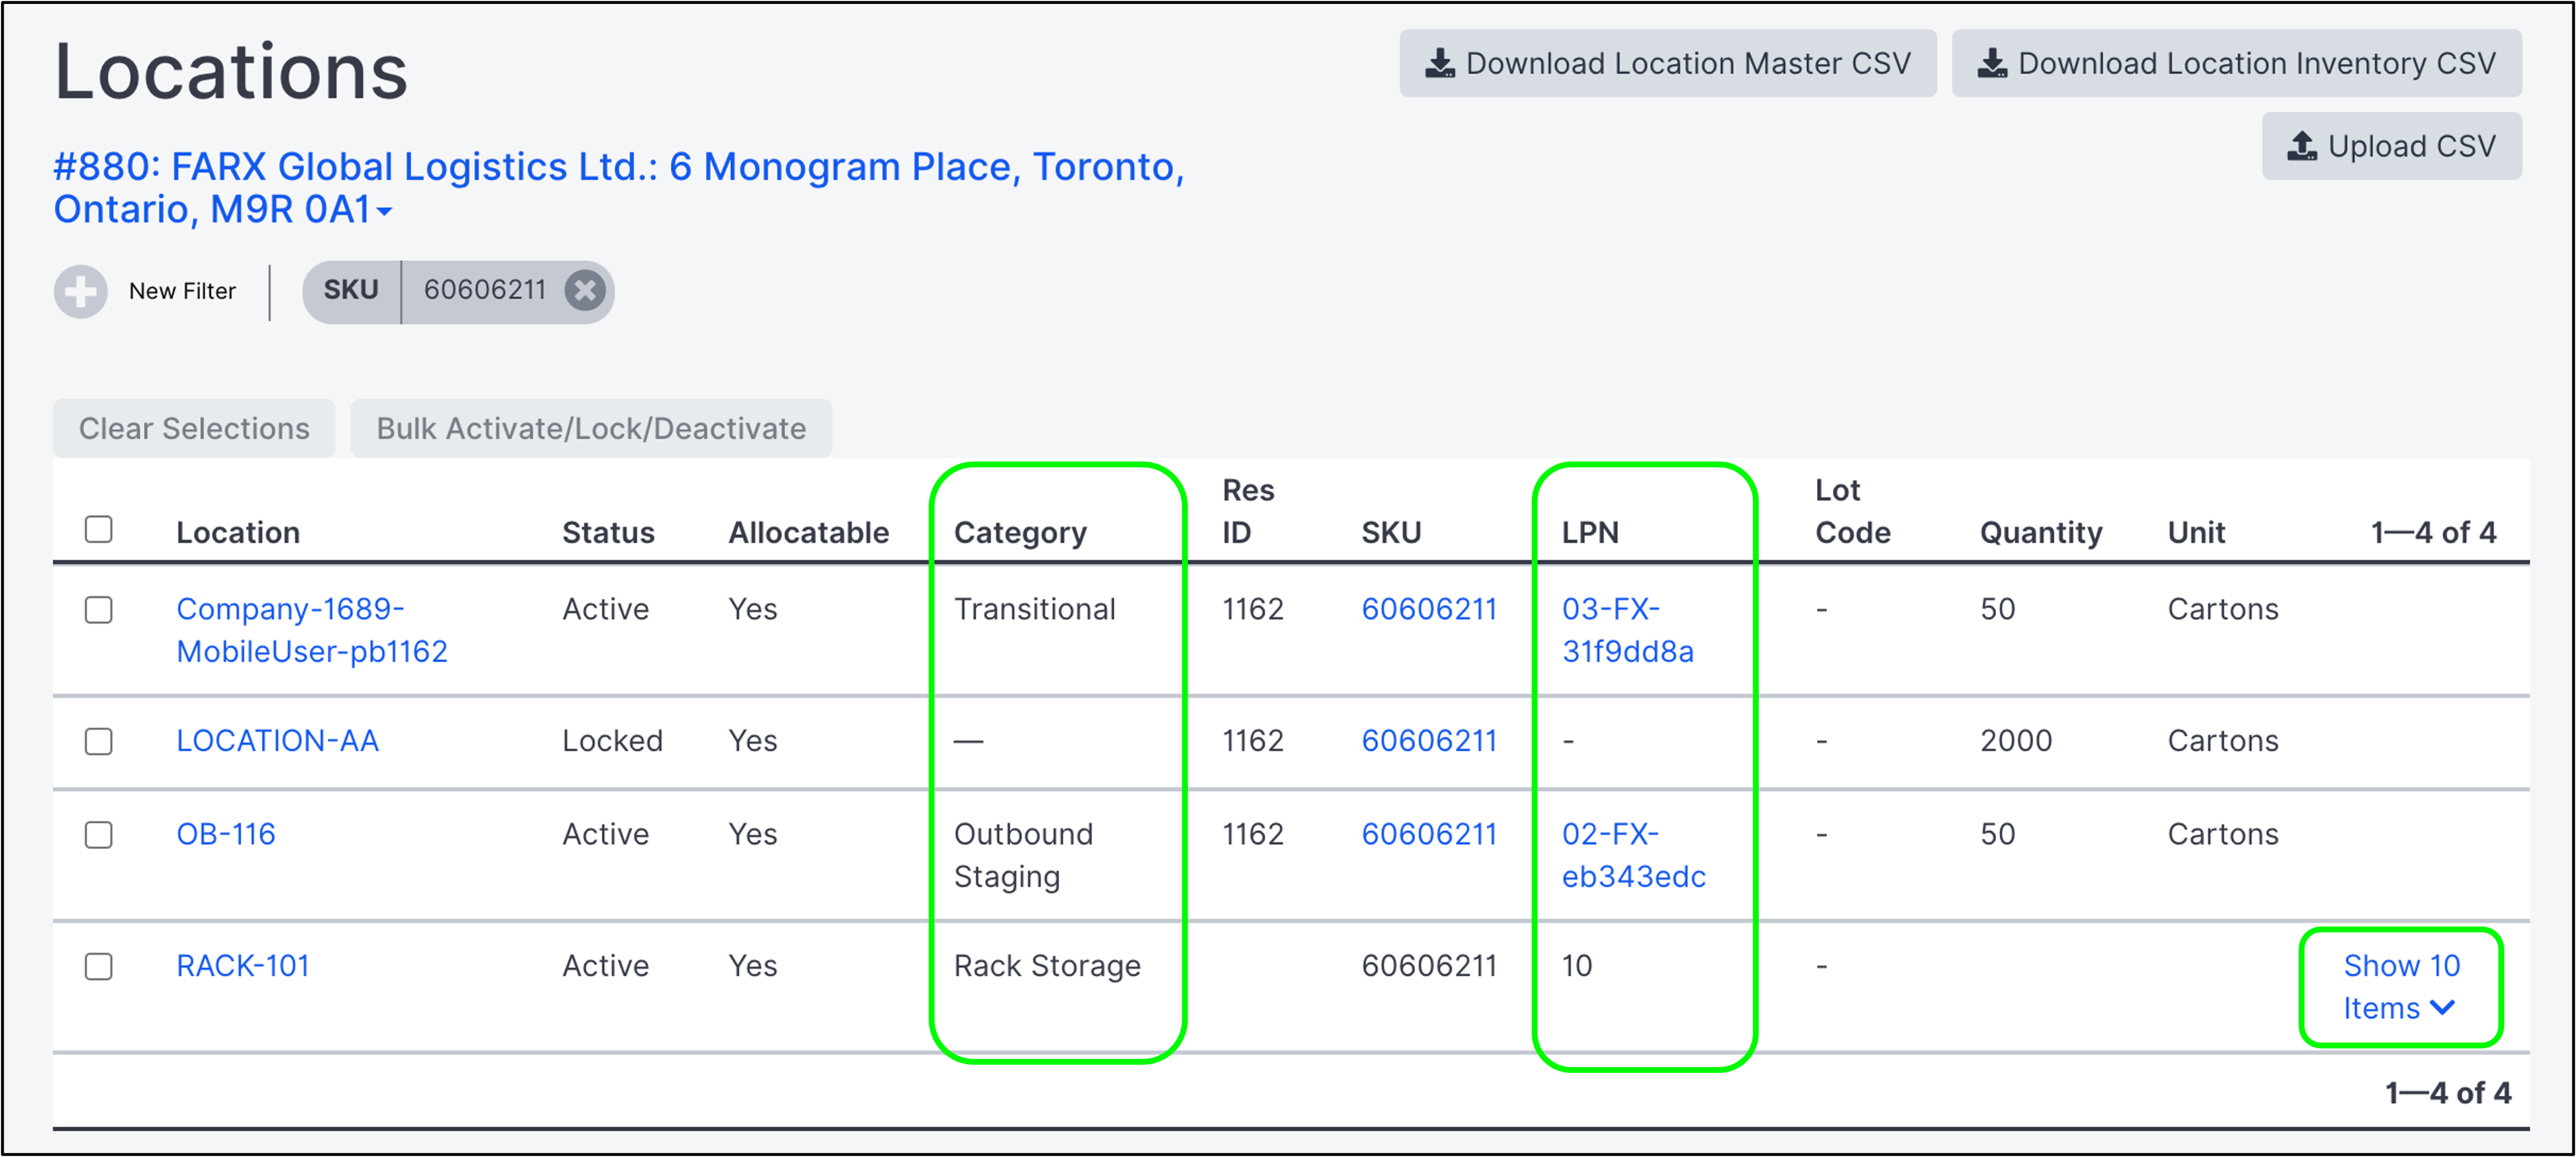Open LPN 02-FX-eb343edc link

pyautogui.click(x=1633, y=855)
